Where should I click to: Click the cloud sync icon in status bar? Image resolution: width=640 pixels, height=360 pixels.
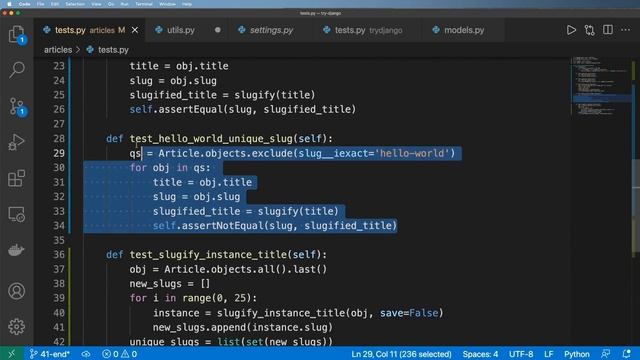(86, 354)
